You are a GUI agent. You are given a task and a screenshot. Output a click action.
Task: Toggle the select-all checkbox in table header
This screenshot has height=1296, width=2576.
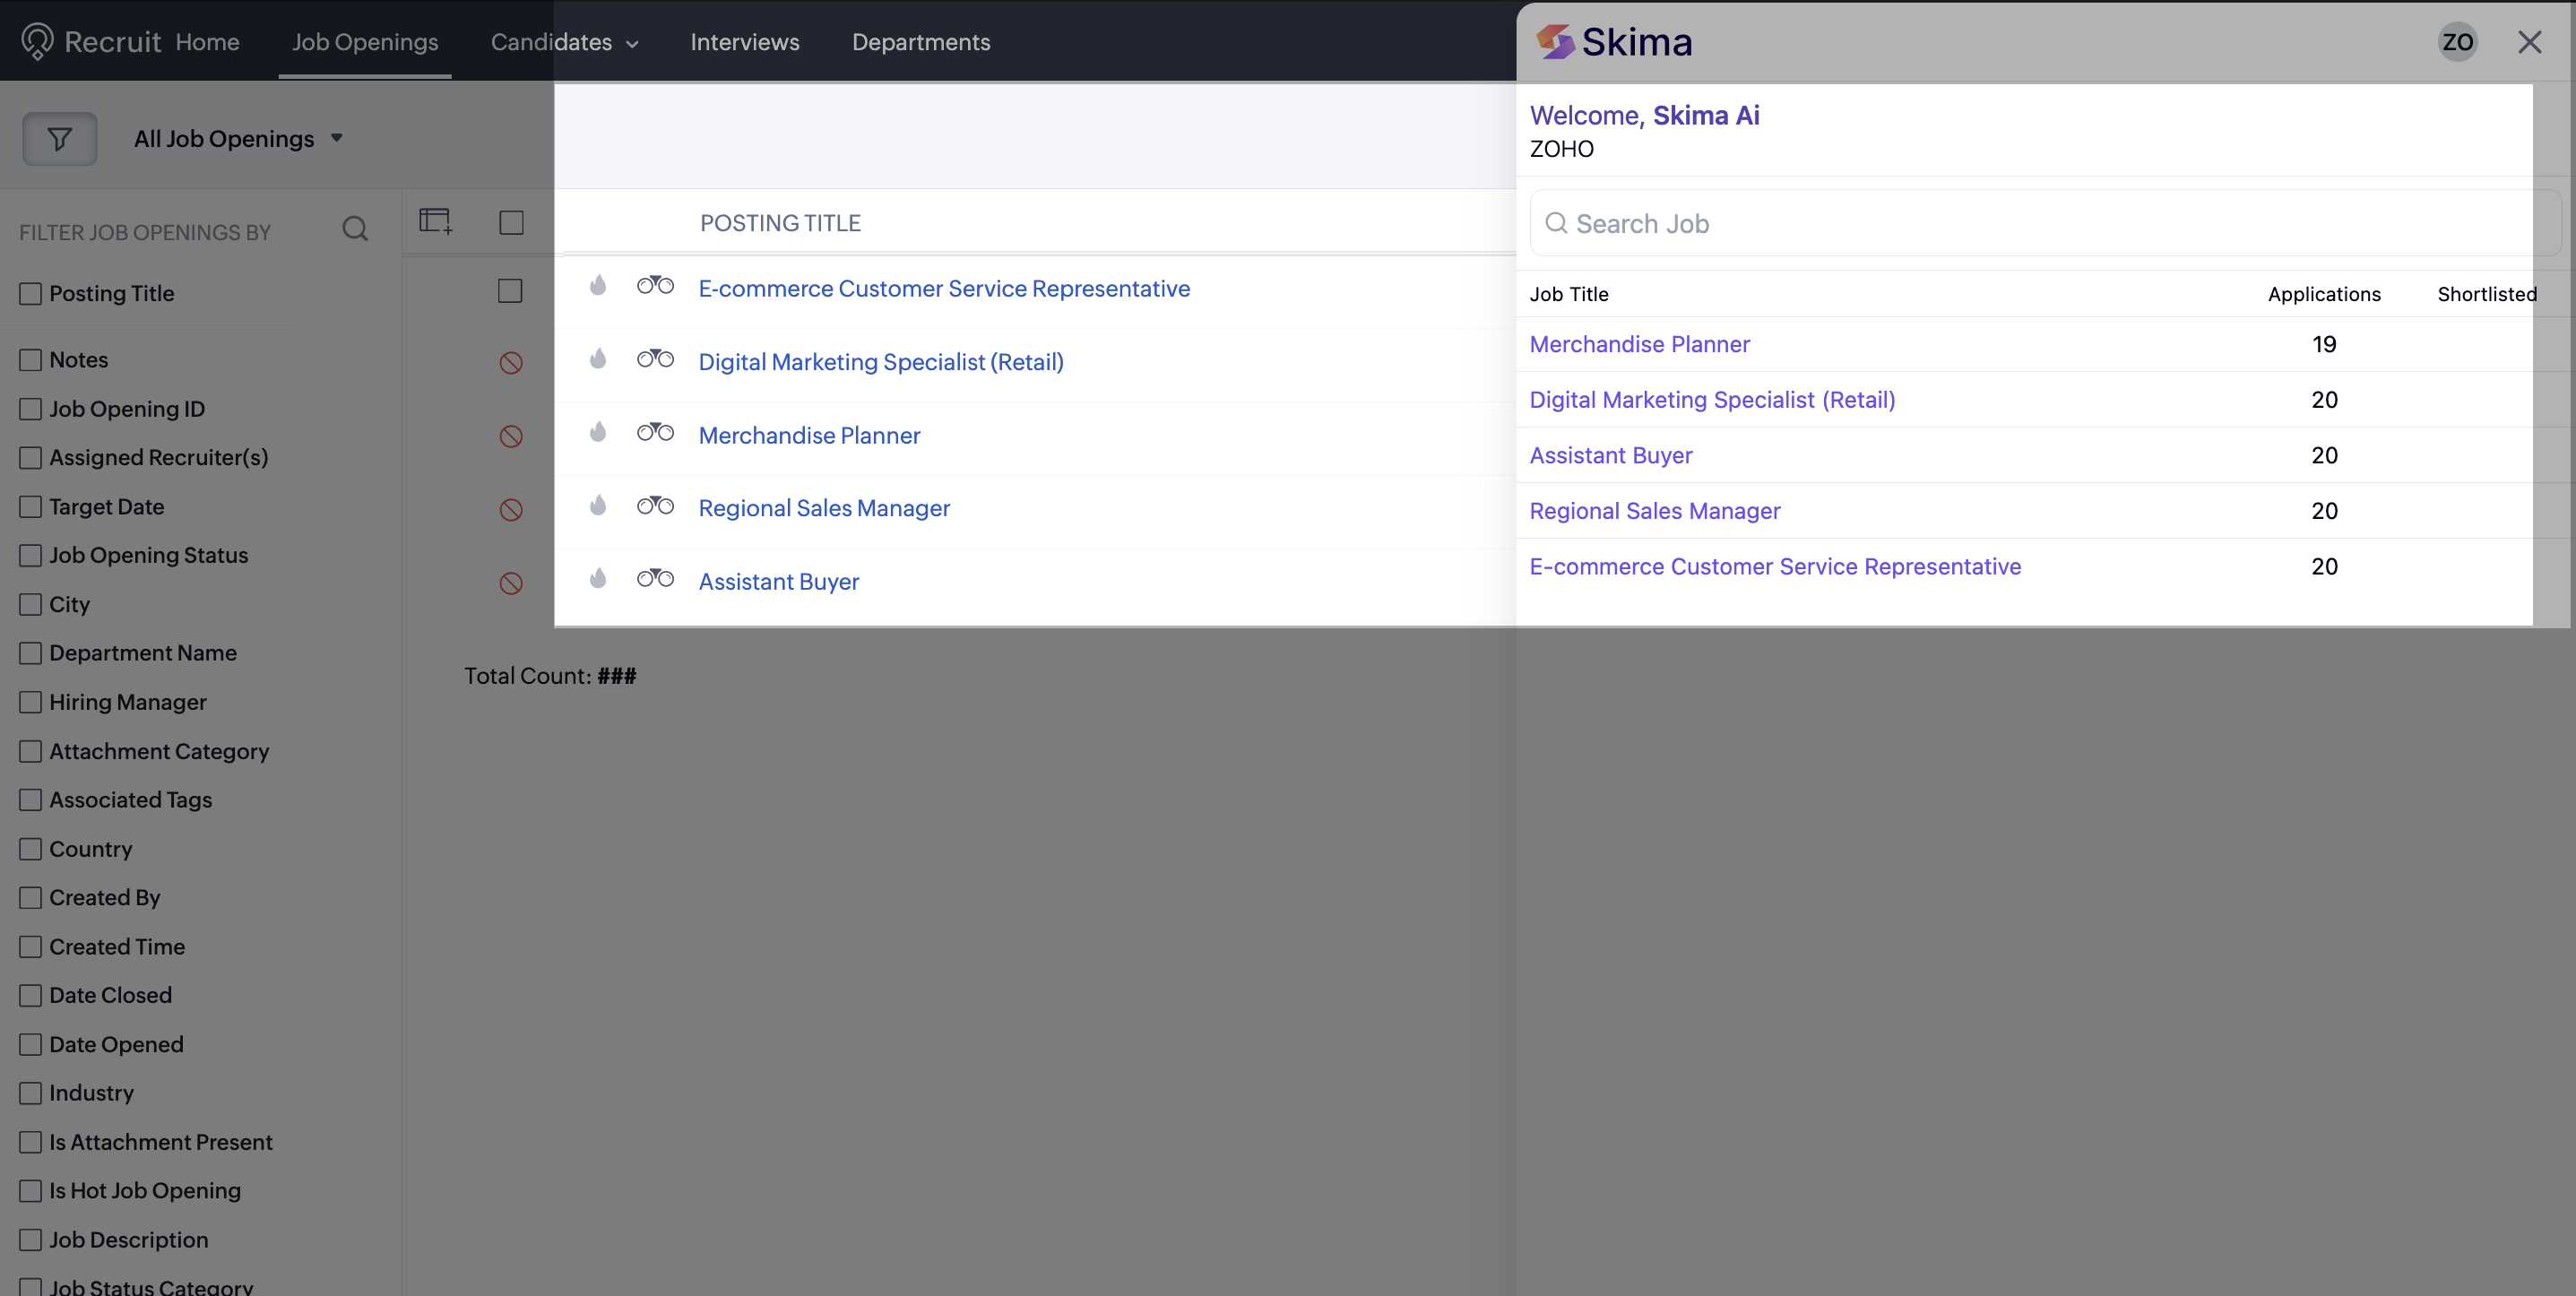coord(511,222)
